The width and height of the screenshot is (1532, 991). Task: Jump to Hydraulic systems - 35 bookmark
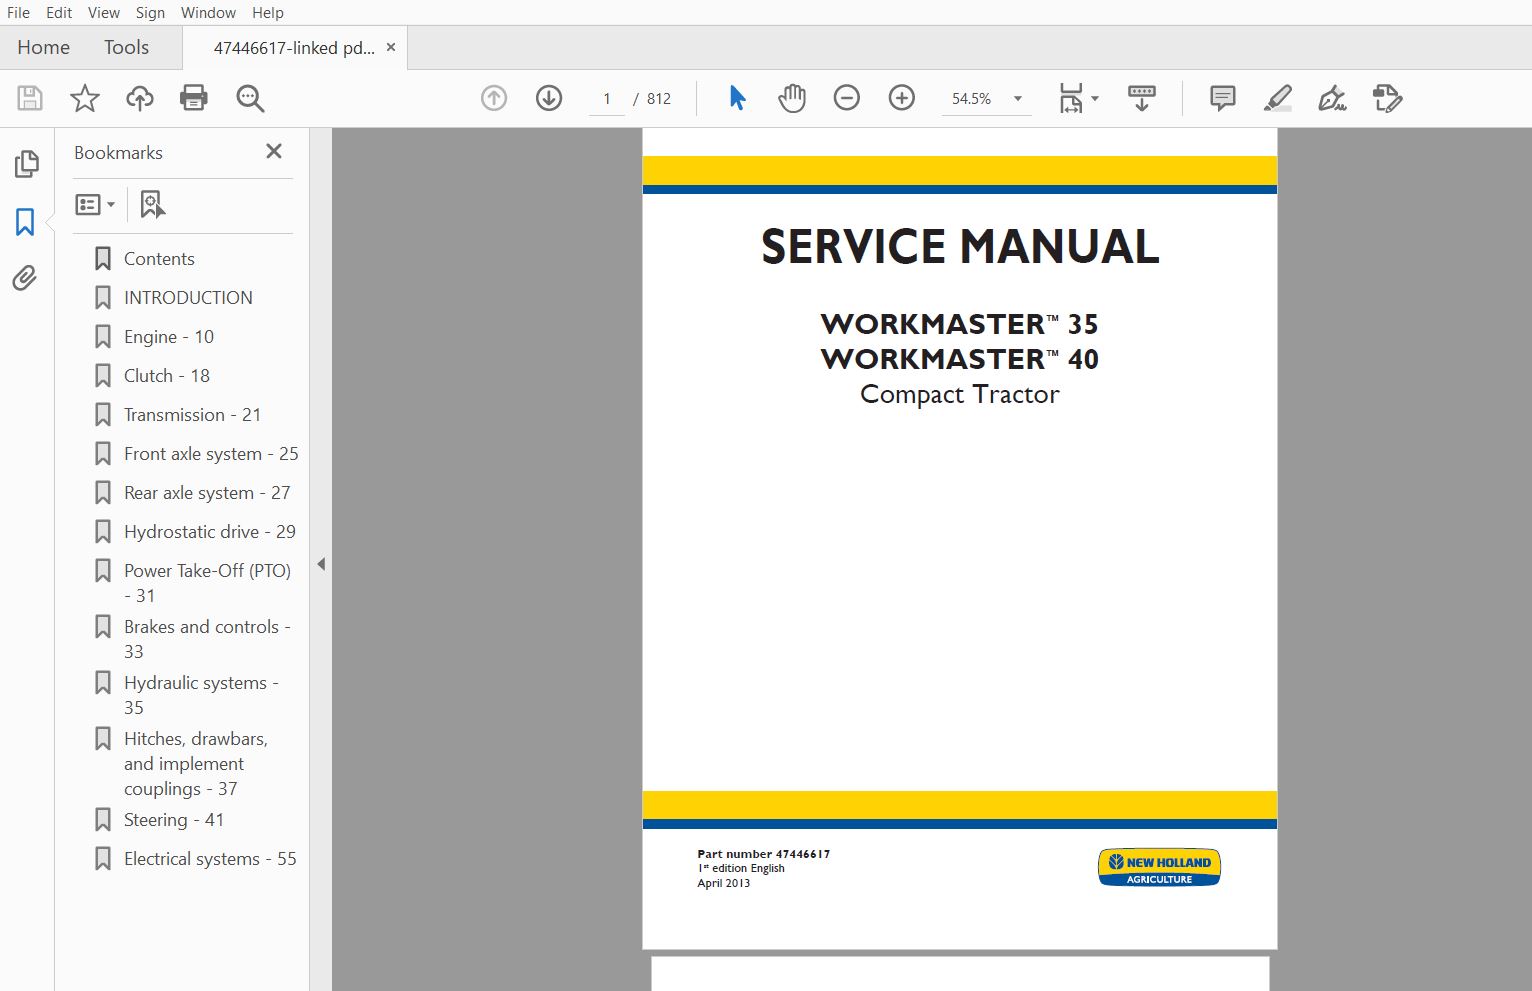(201, 694)
